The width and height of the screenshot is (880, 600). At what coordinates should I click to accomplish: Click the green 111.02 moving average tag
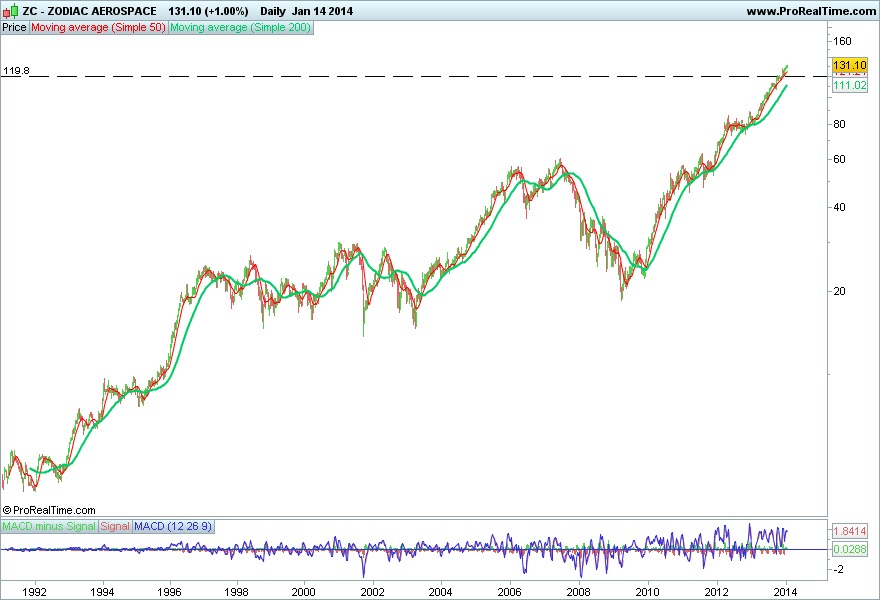[850, 85]
